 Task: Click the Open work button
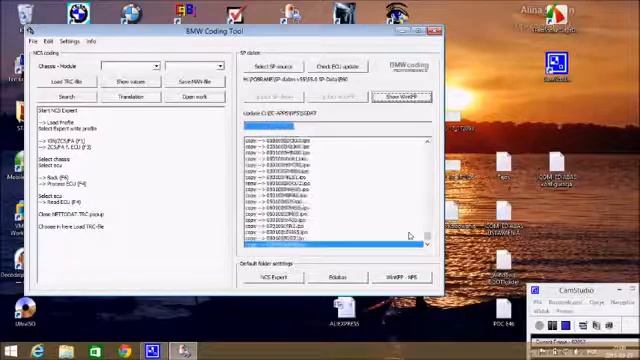pyautogui.click(x=195, y=97)
